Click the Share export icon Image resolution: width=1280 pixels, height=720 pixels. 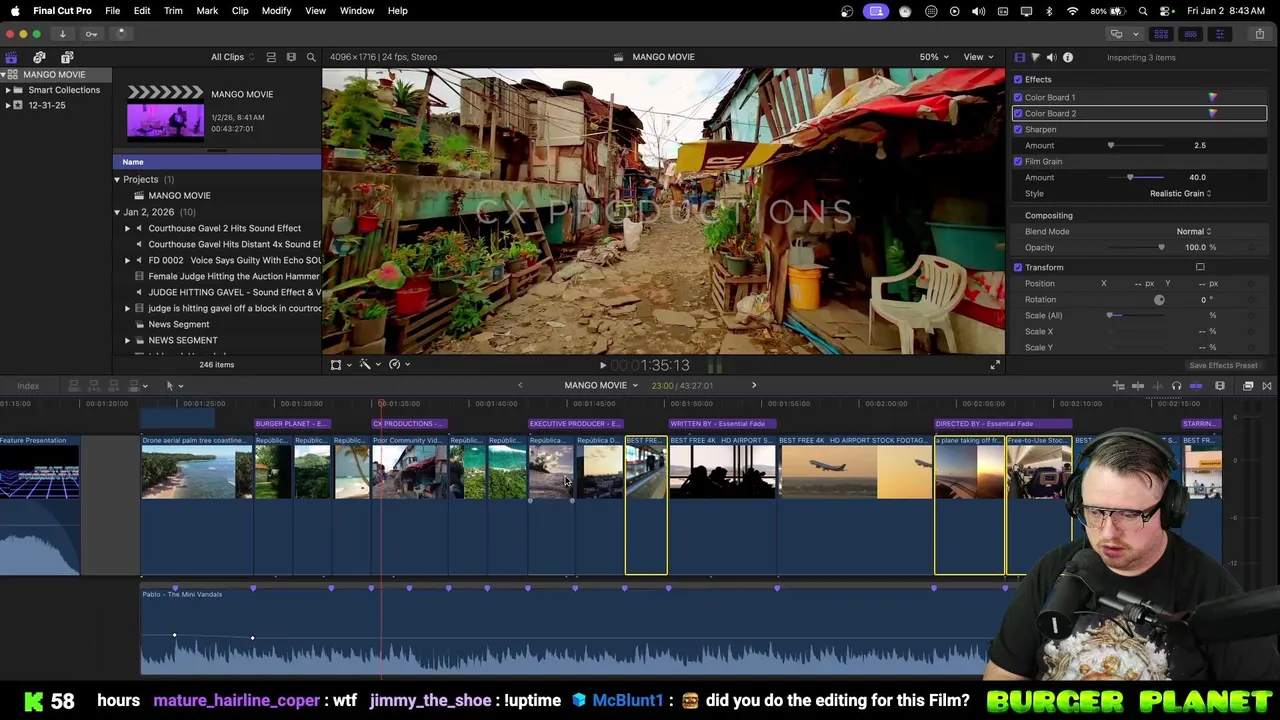1259,34
